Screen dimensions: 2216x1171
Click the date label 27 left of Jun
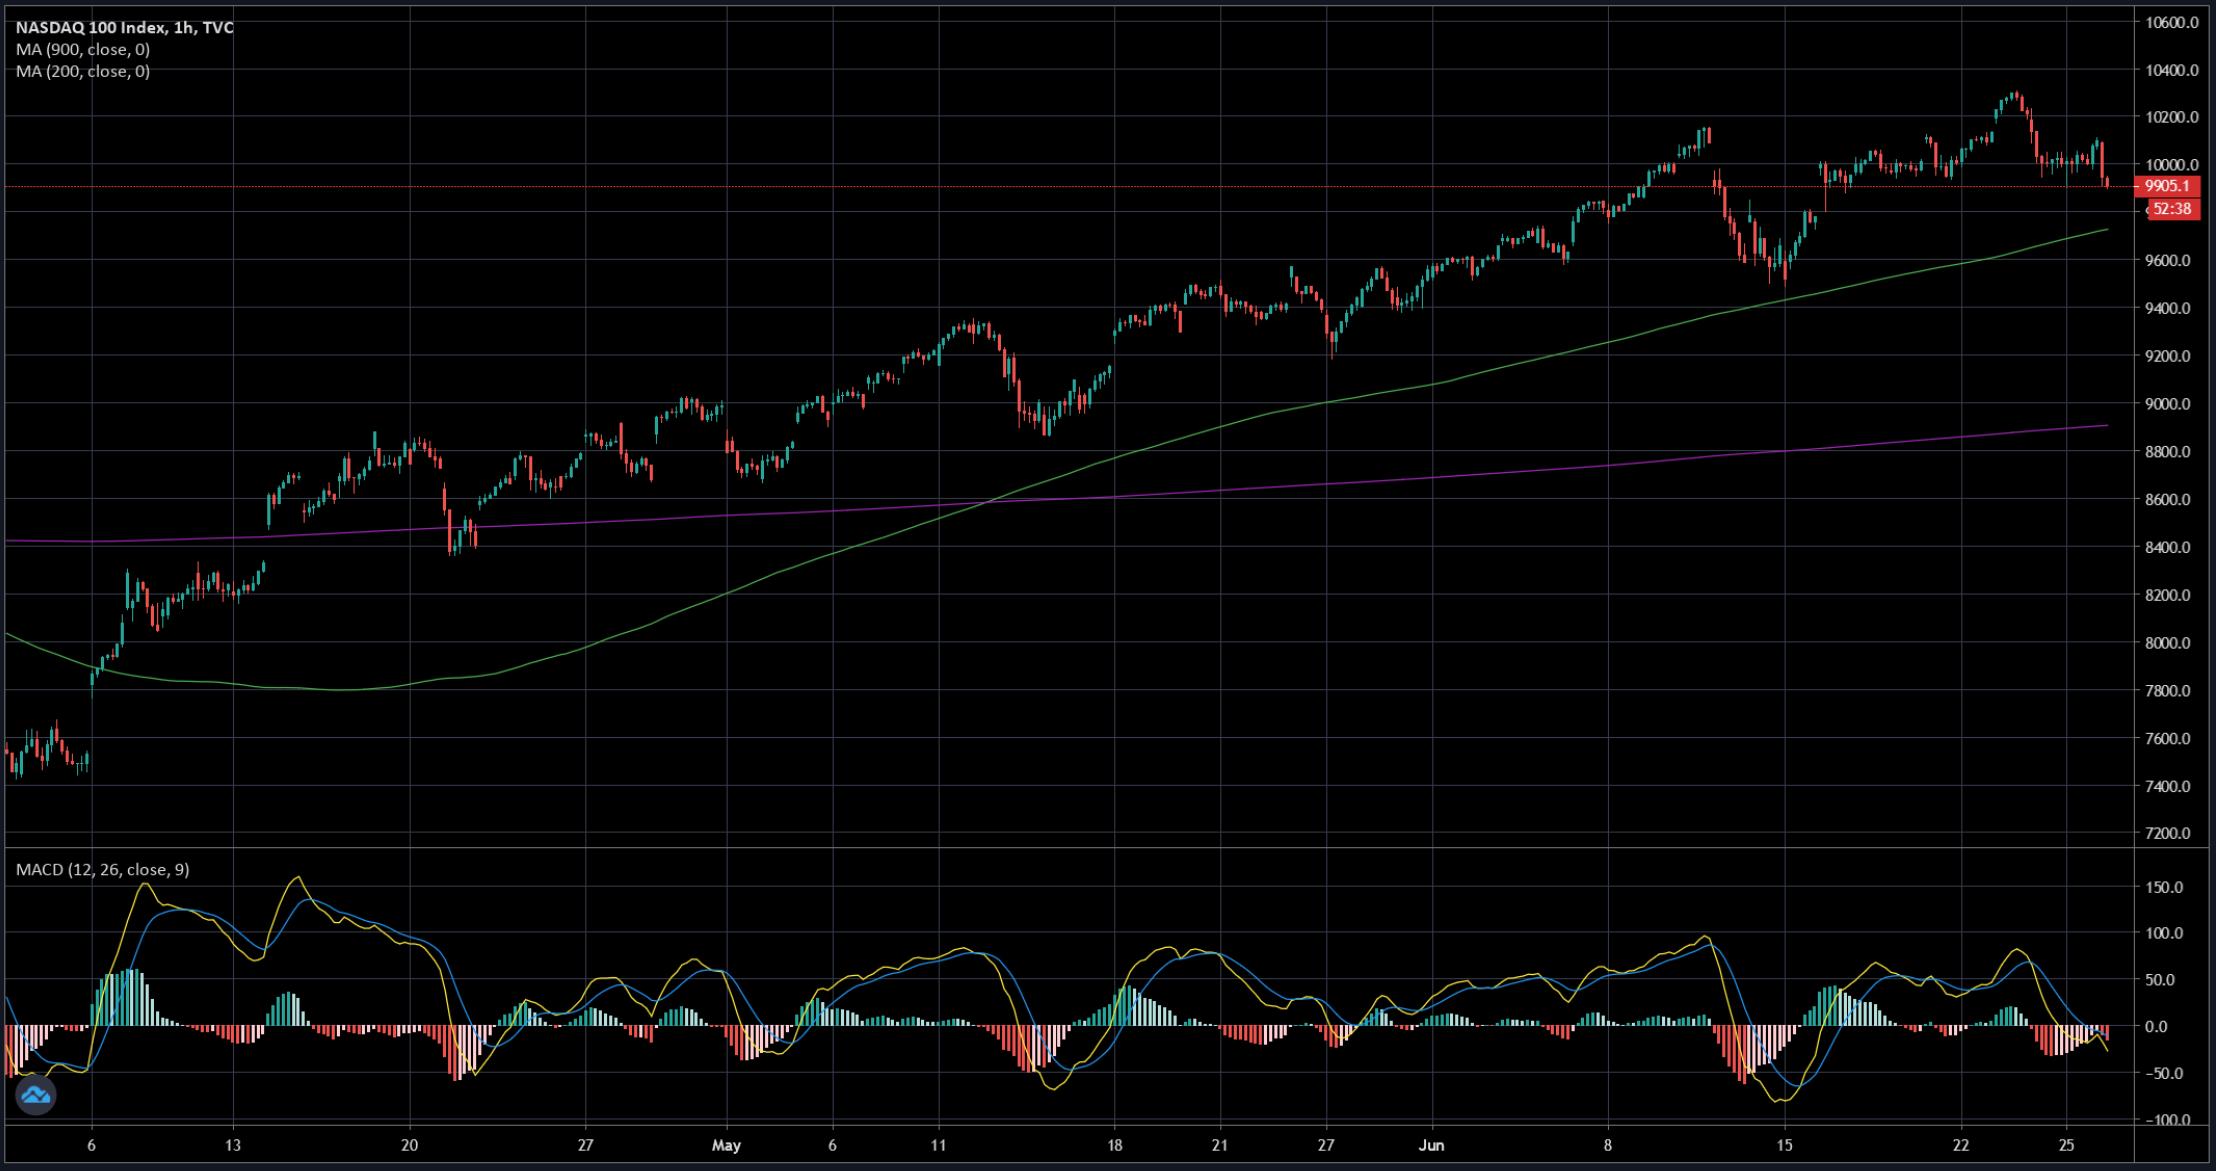pos(1326,1145)
